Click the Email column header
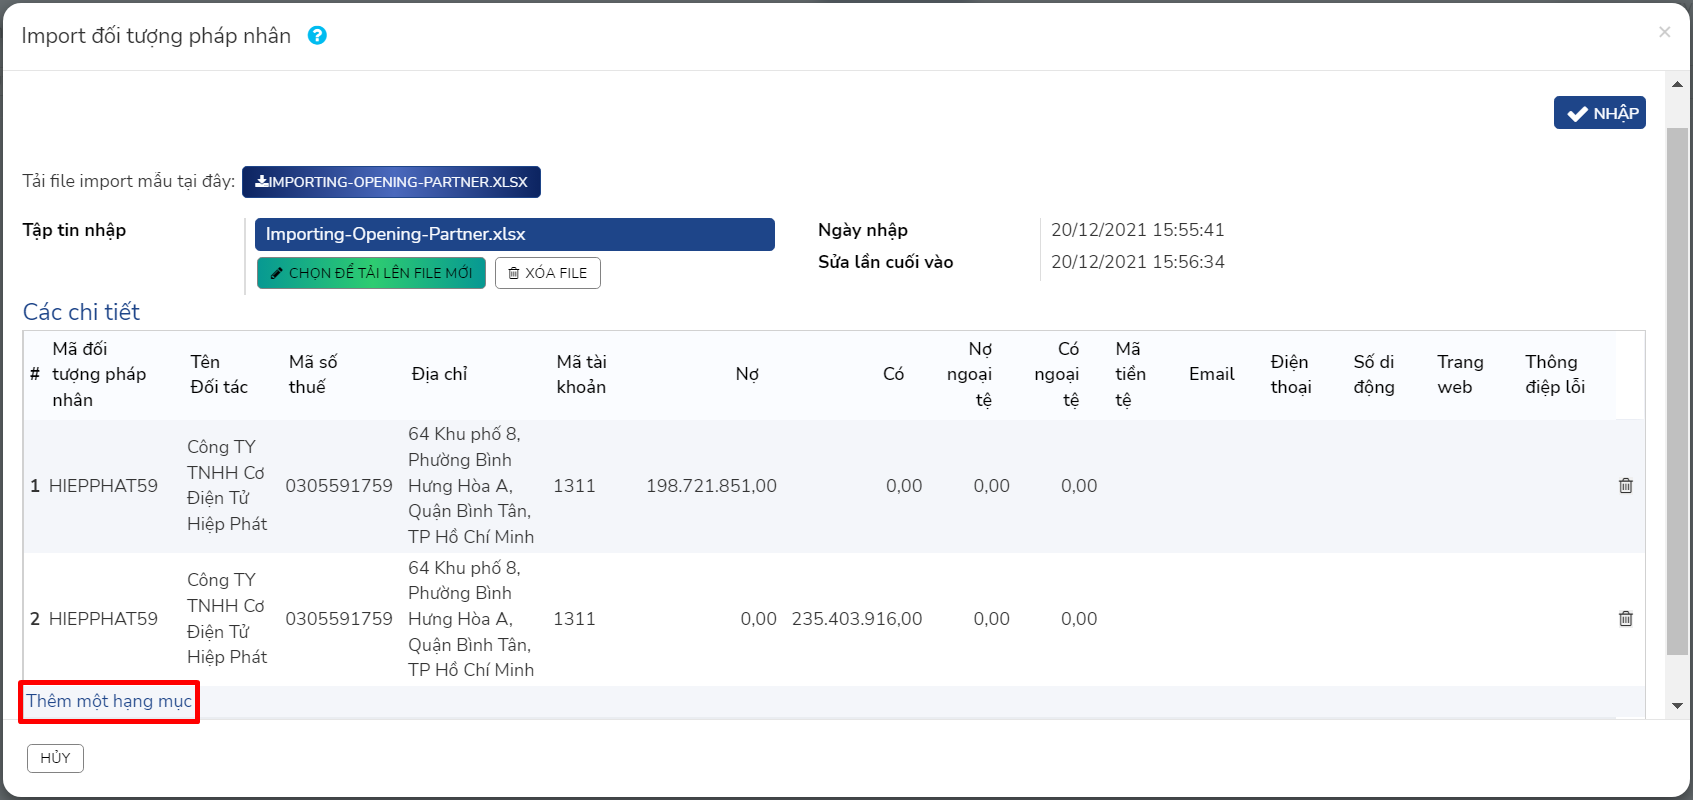This screenshot has width=1693, height=800. coord(1211,374)
